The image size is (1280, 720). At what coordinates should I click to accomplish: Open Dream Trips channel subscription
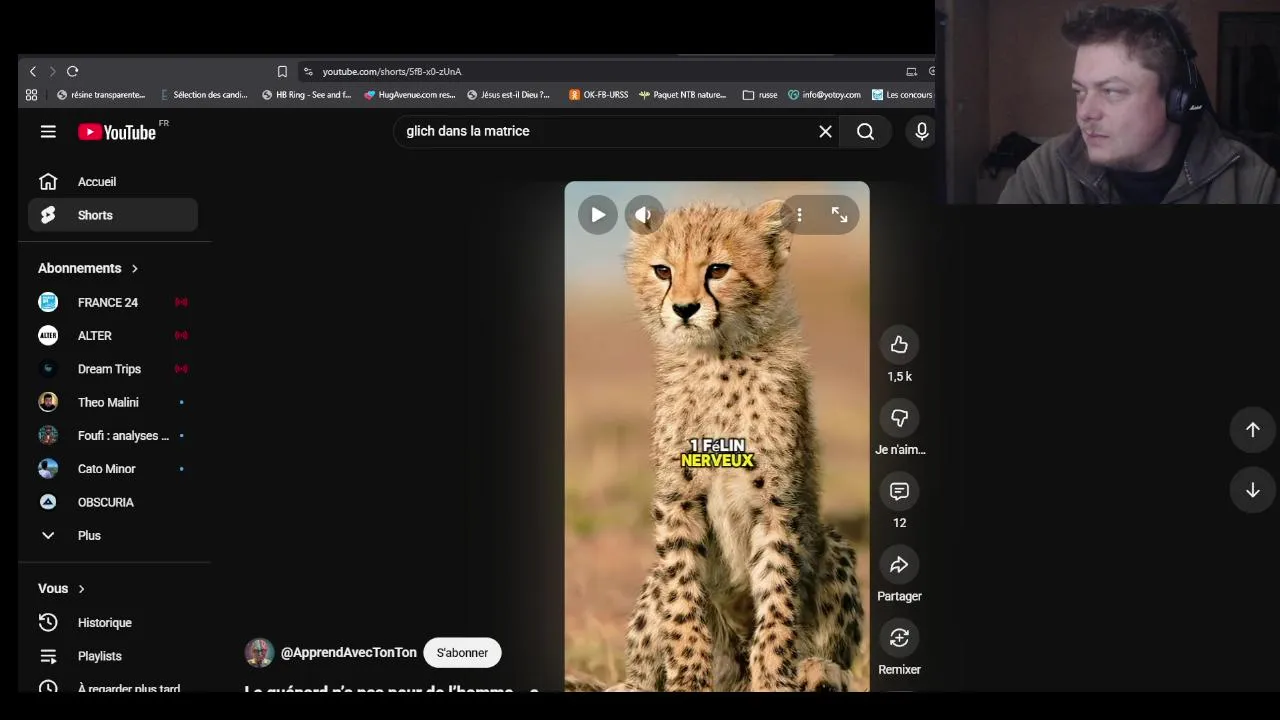click(113, 369)
